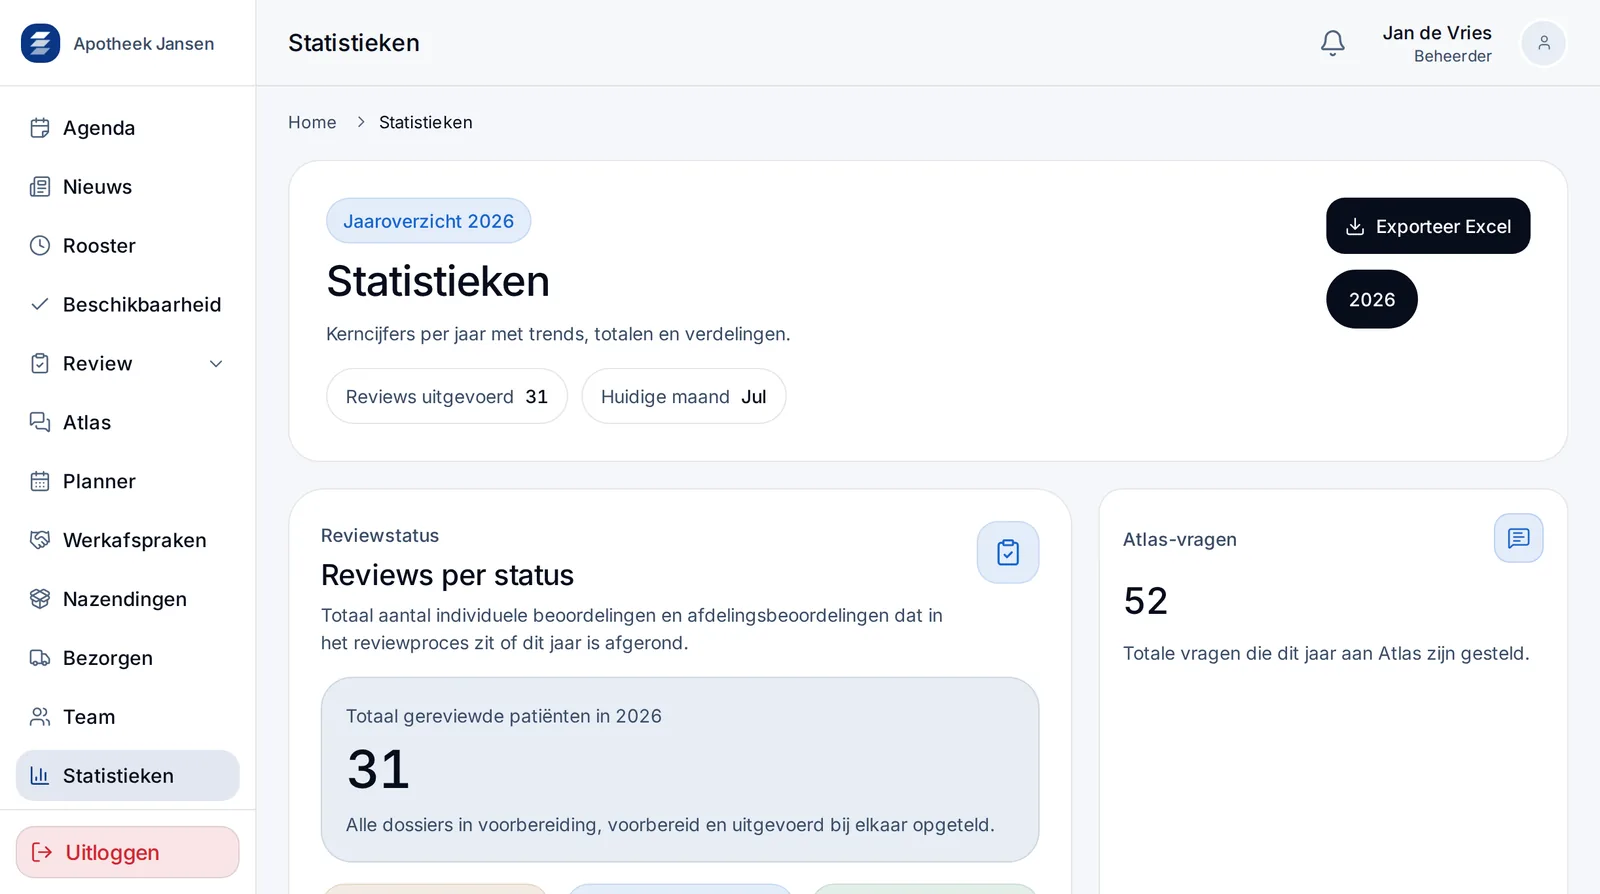Open Nazendingen page

(128, 599)
